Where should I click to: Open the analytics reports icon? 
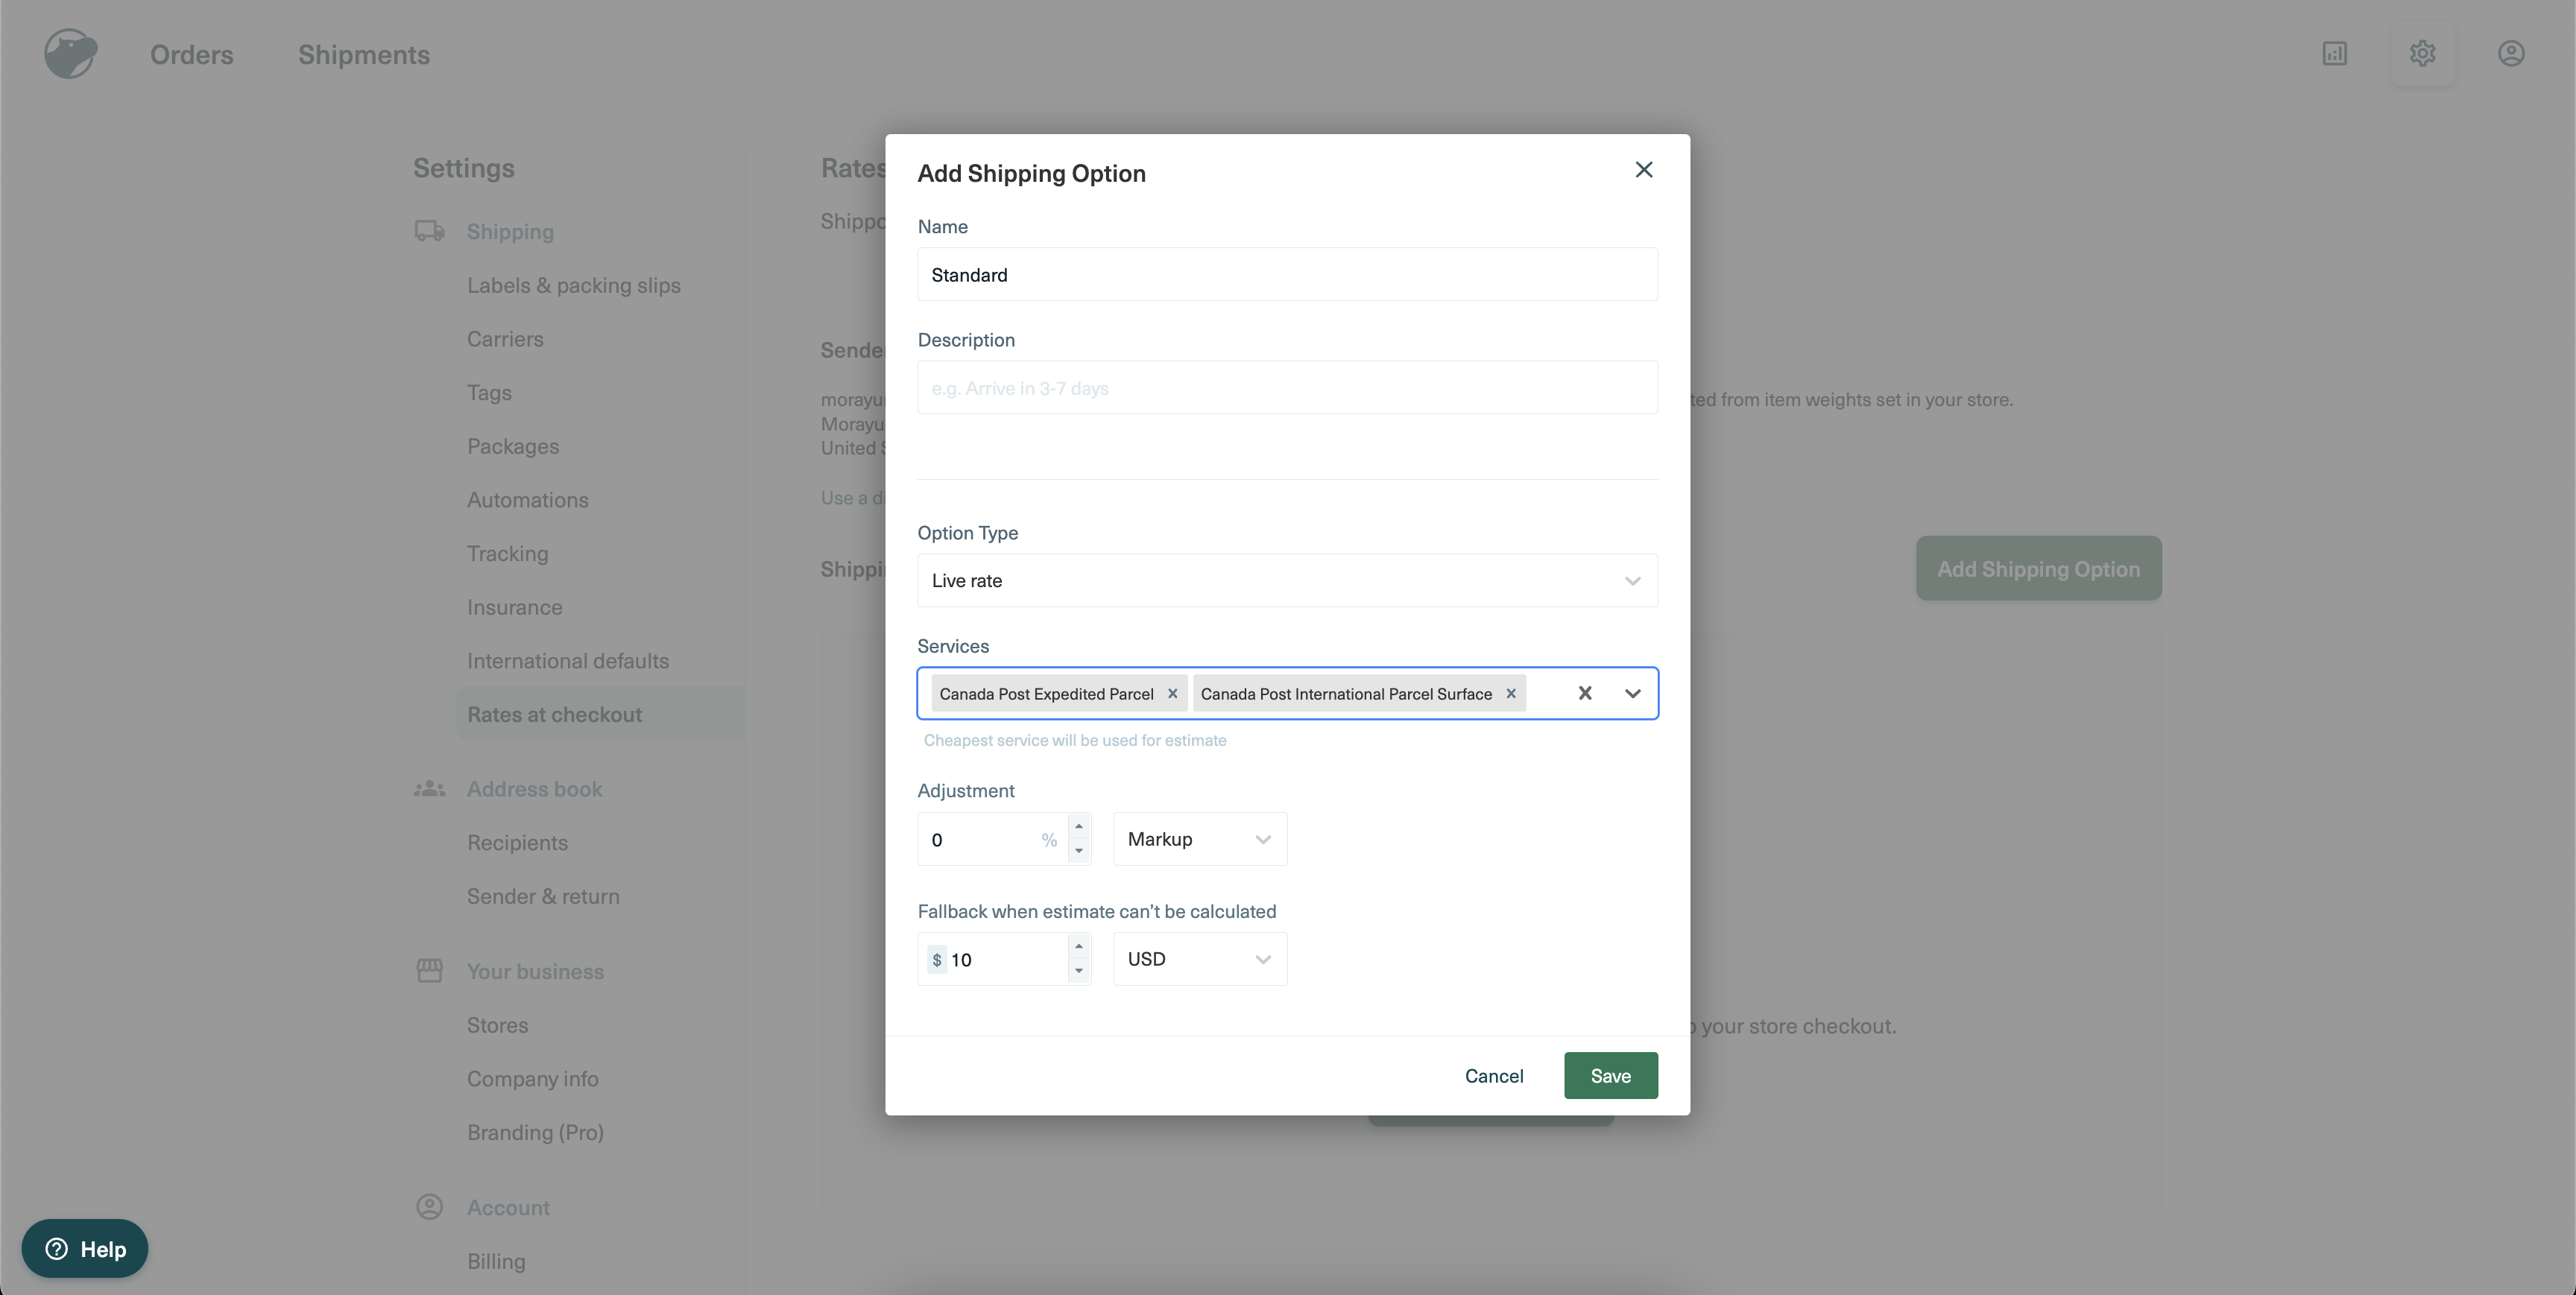2335,53
